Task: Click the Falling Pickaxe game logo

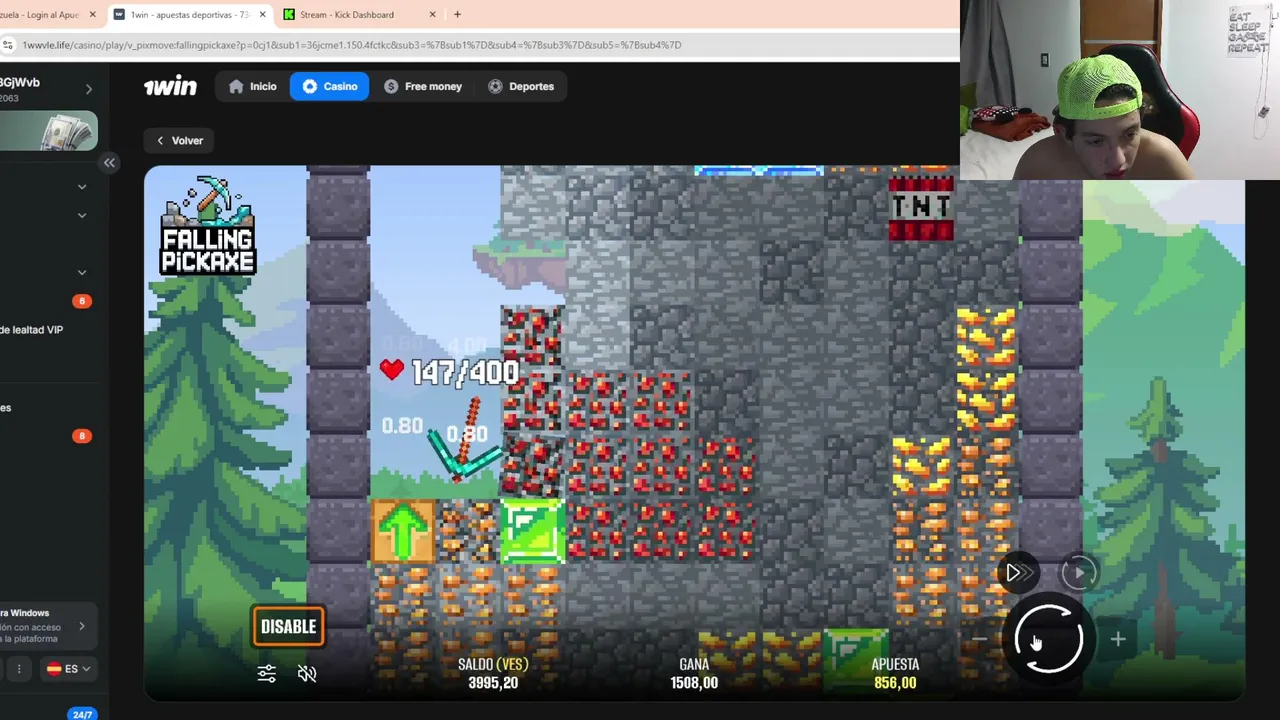Action: coord(208,226)
